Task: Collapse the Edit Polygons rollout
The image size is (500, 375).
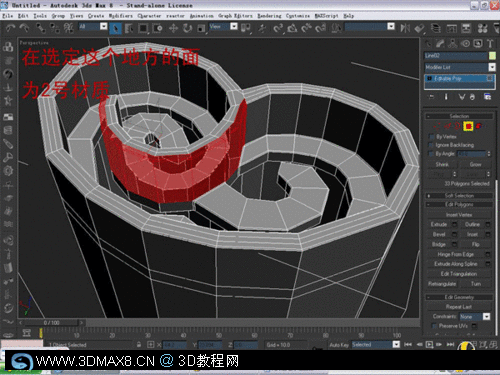Action: point(459,204)
